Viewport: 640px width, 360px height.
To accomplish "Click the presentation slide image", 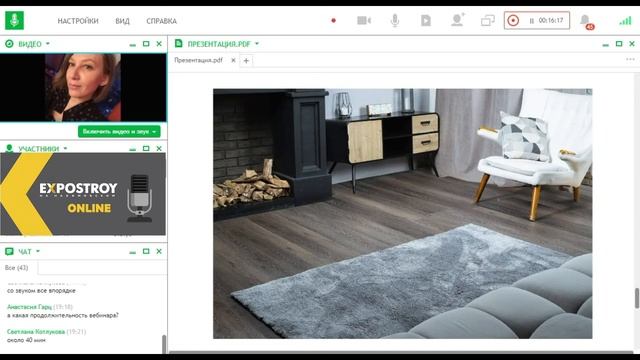I will [402, 213].
